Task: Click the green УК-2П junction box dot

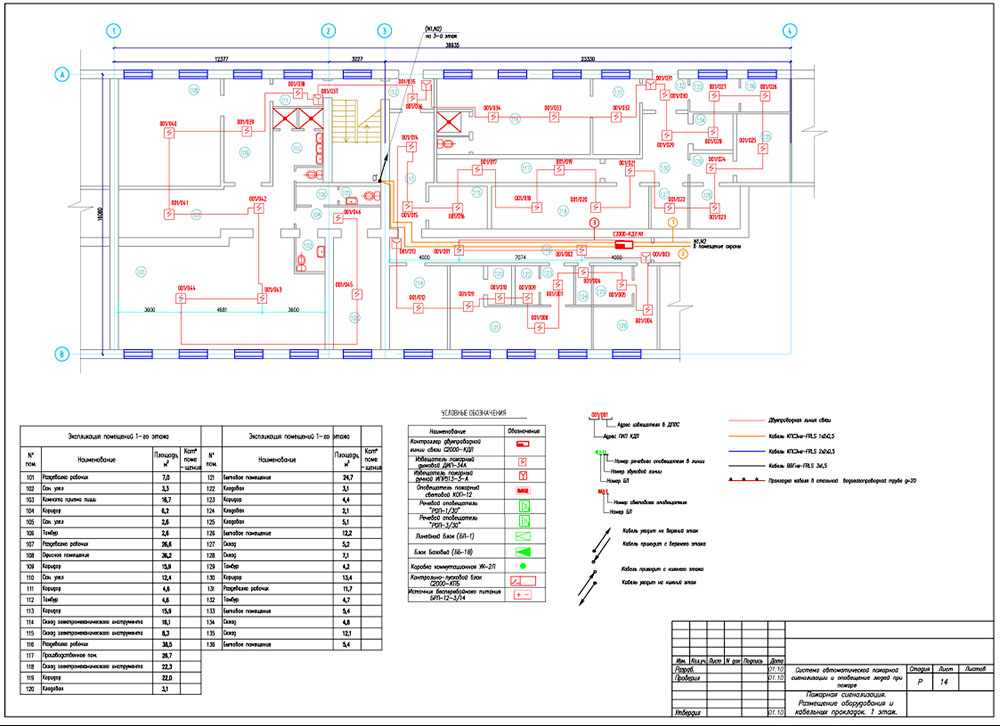Action: [521, 566]
